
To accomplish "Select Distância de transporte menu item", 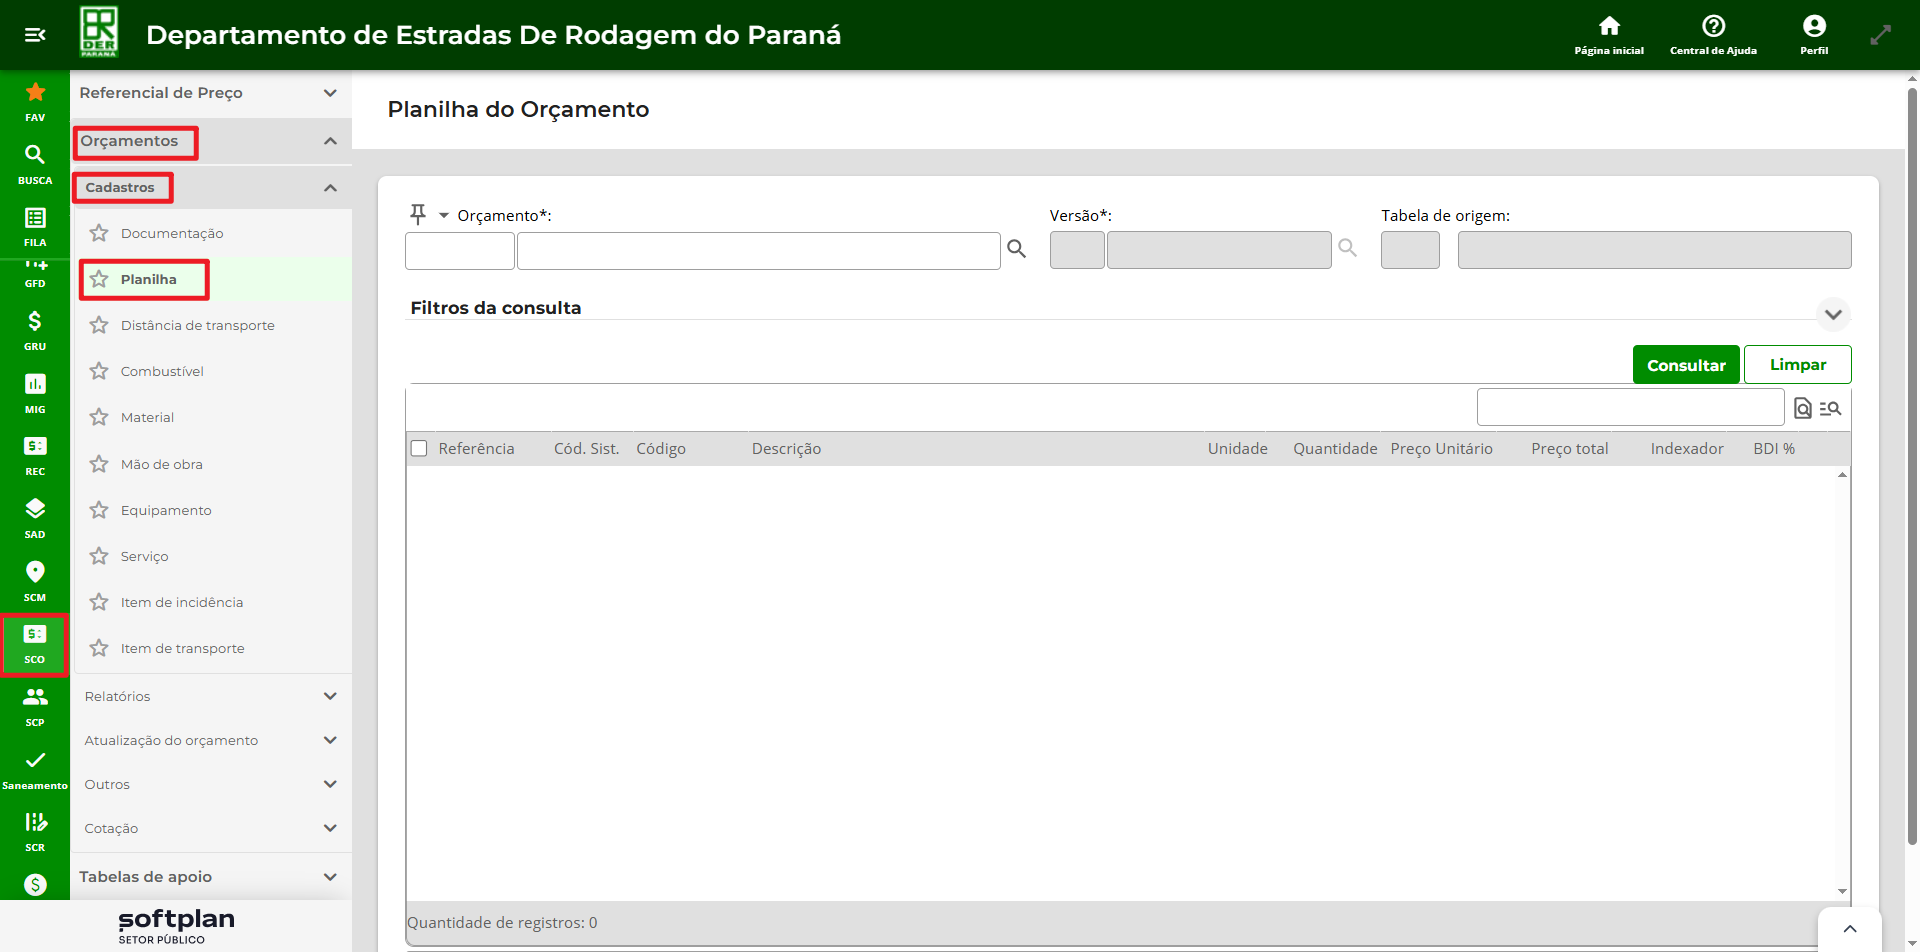I will pos(197,325).
